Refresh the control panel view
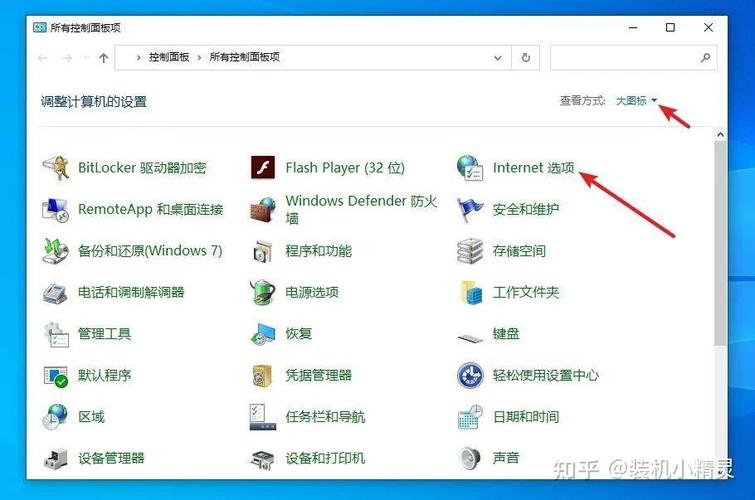755x500 pixels. [526, 58]
